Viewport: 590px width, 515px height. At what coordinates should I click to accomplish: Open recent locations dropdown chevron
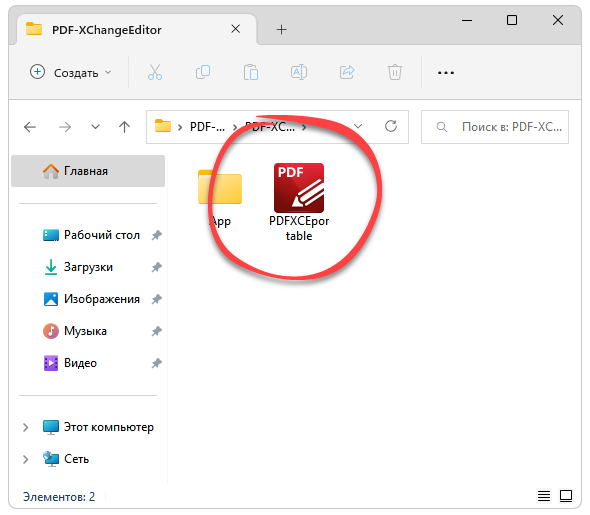coord(96,127)
